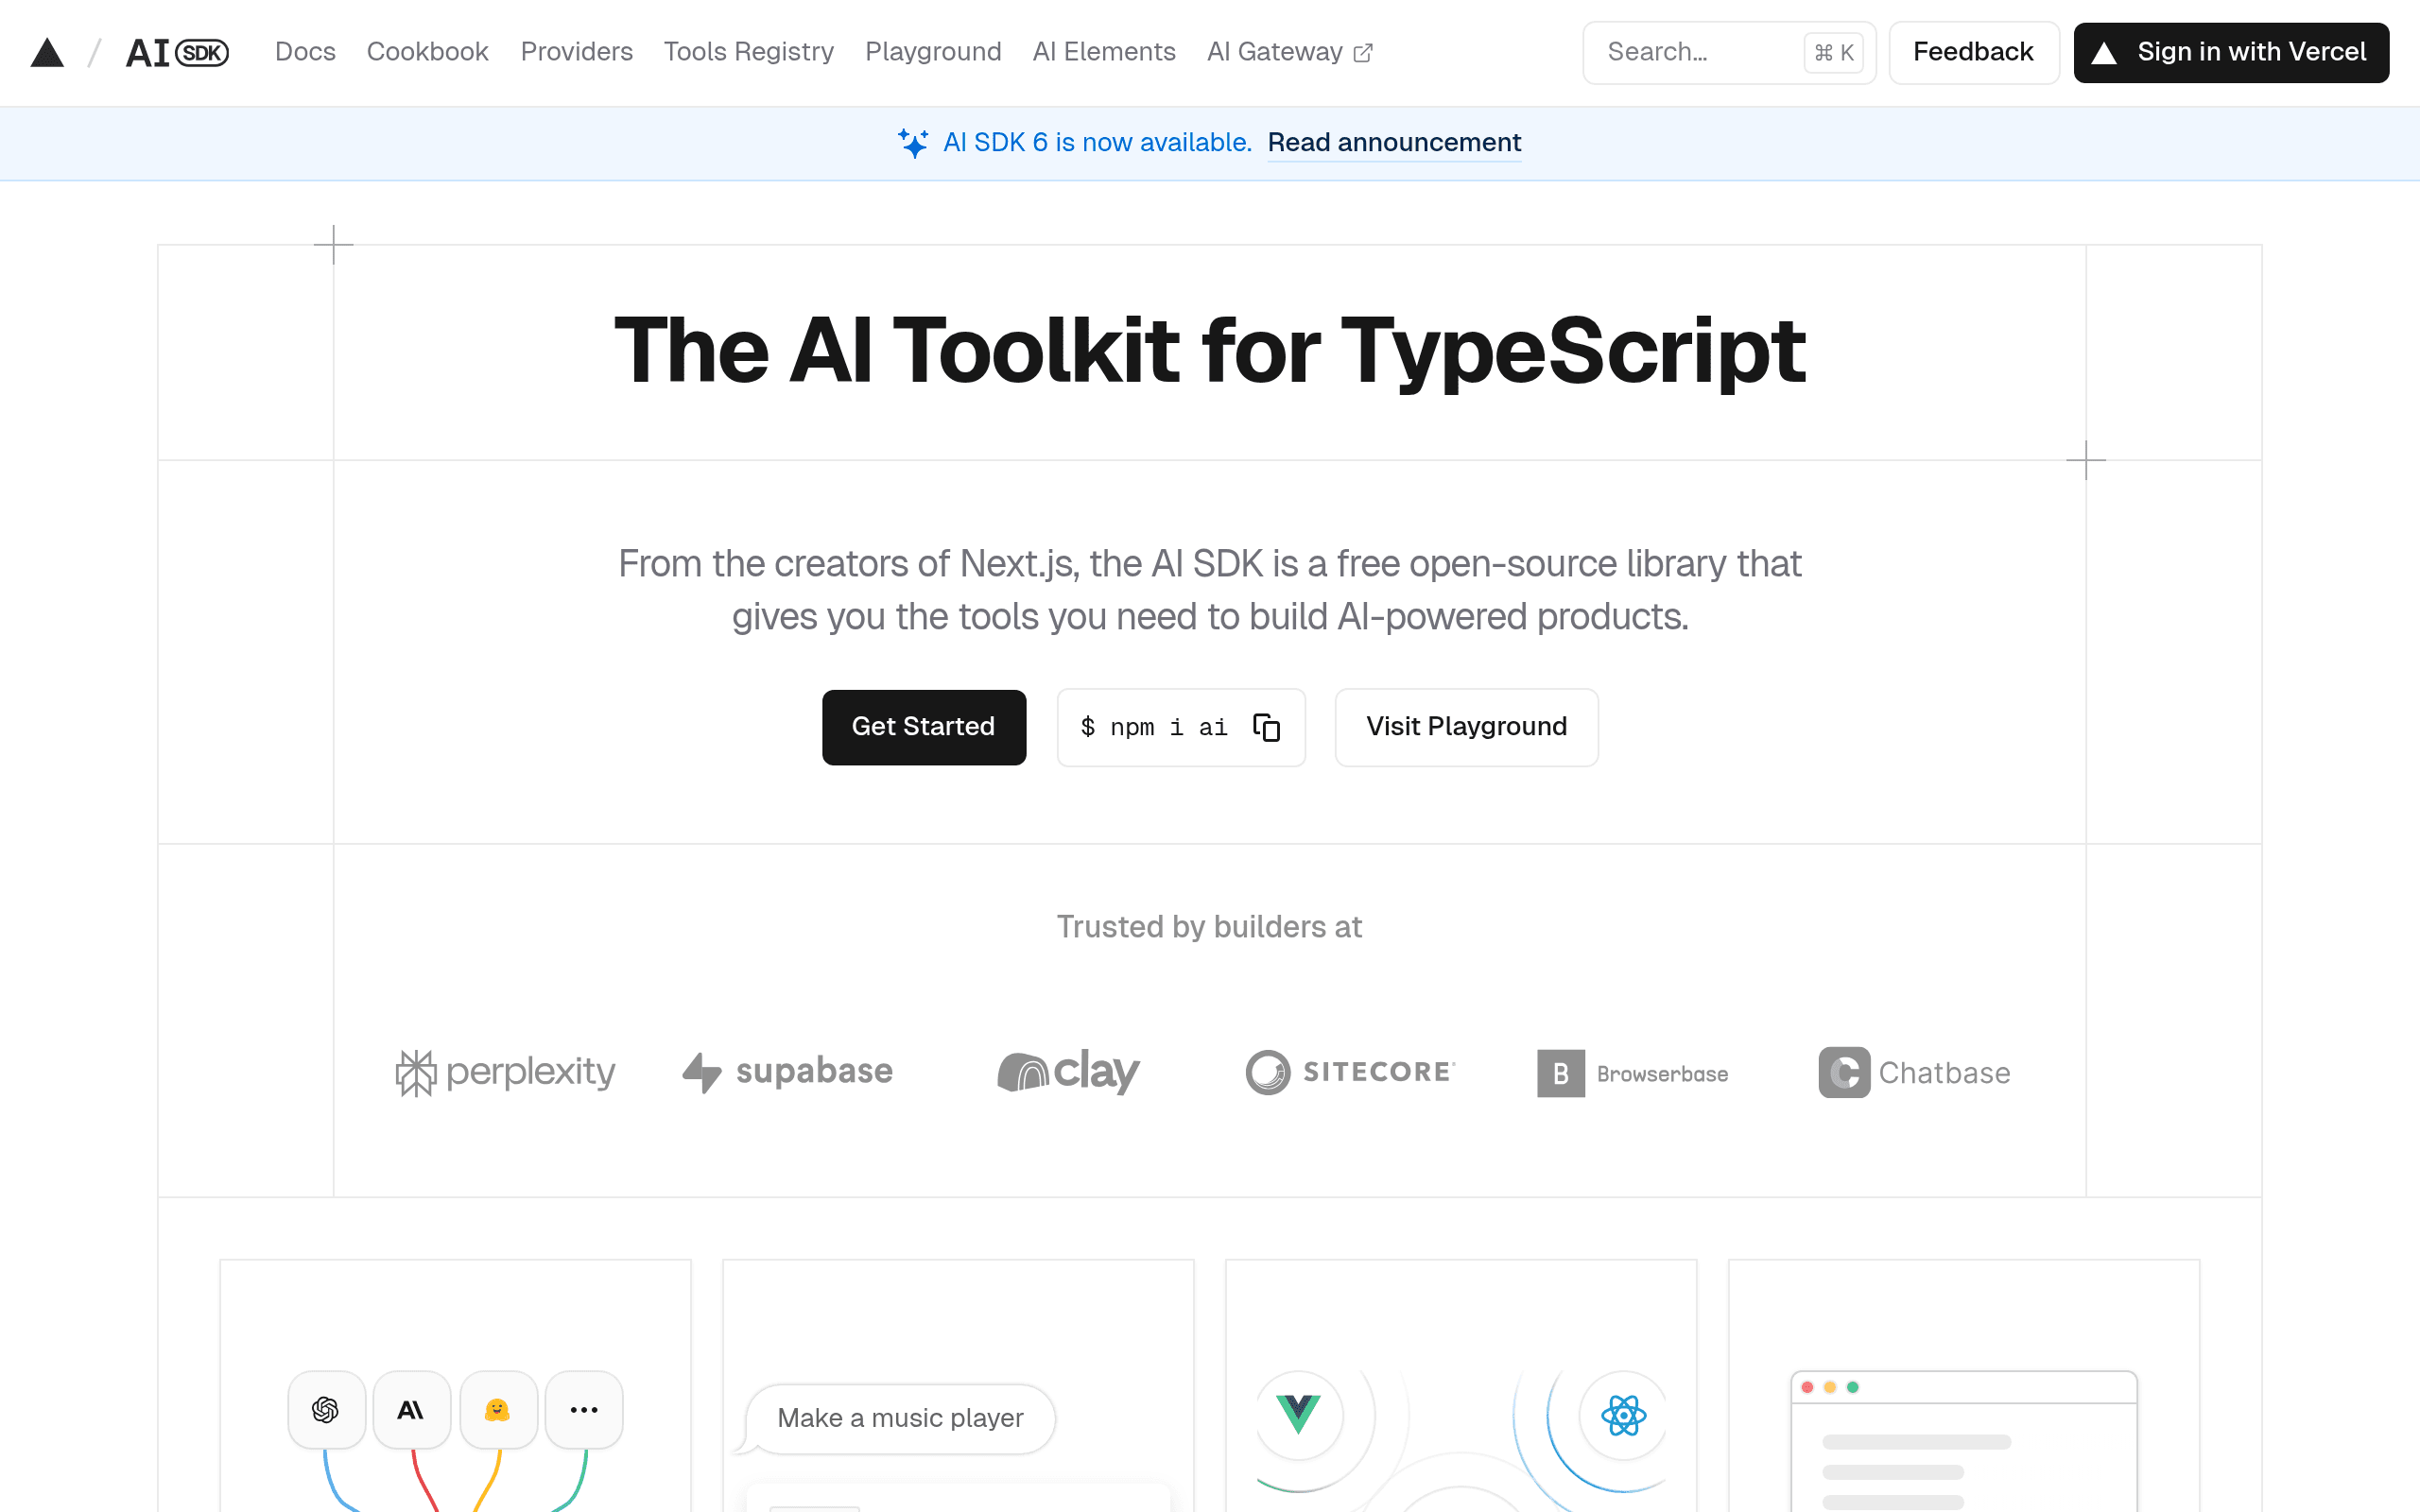
Task: Click the Vue framework icon
Action: click(x=1298, y=1414)
